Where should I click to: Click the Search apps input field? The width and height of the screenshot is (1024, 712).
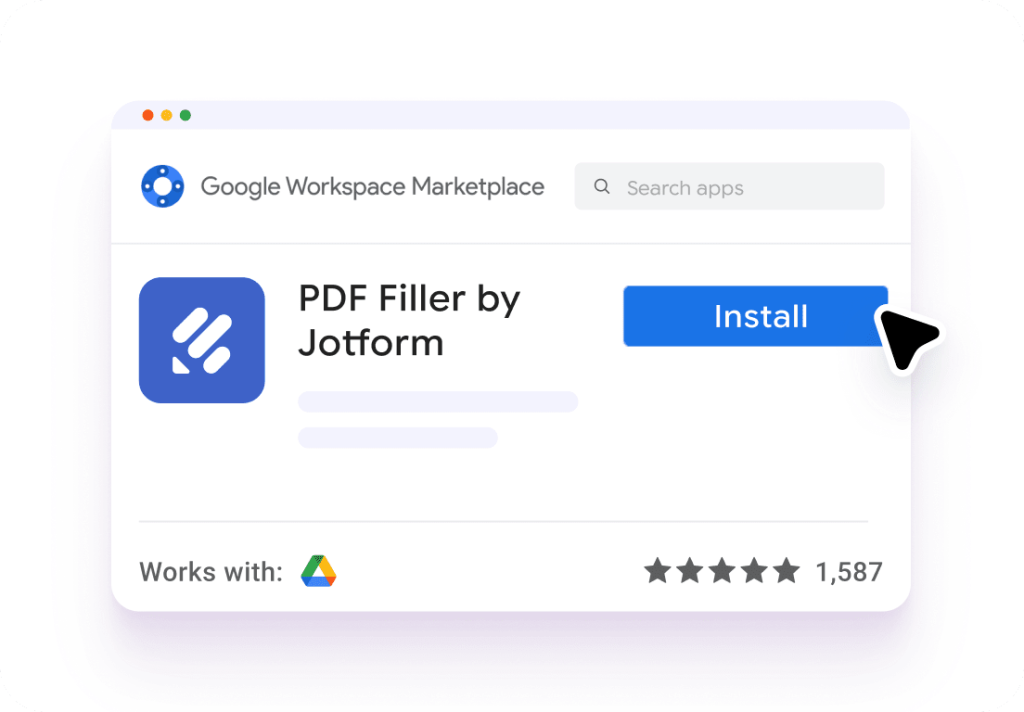[x=728, y=187]
